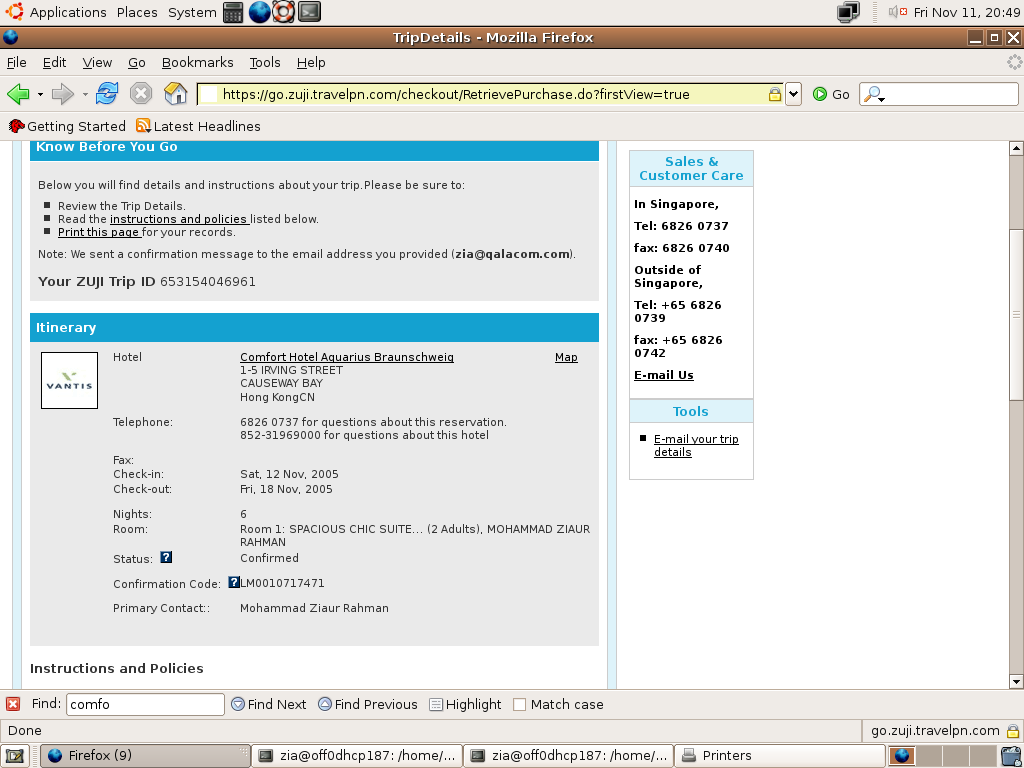Viewport: 1024px width, 768px height.
Task: Open the calculator launcher in top panel
Action: (x=233, y=12)
